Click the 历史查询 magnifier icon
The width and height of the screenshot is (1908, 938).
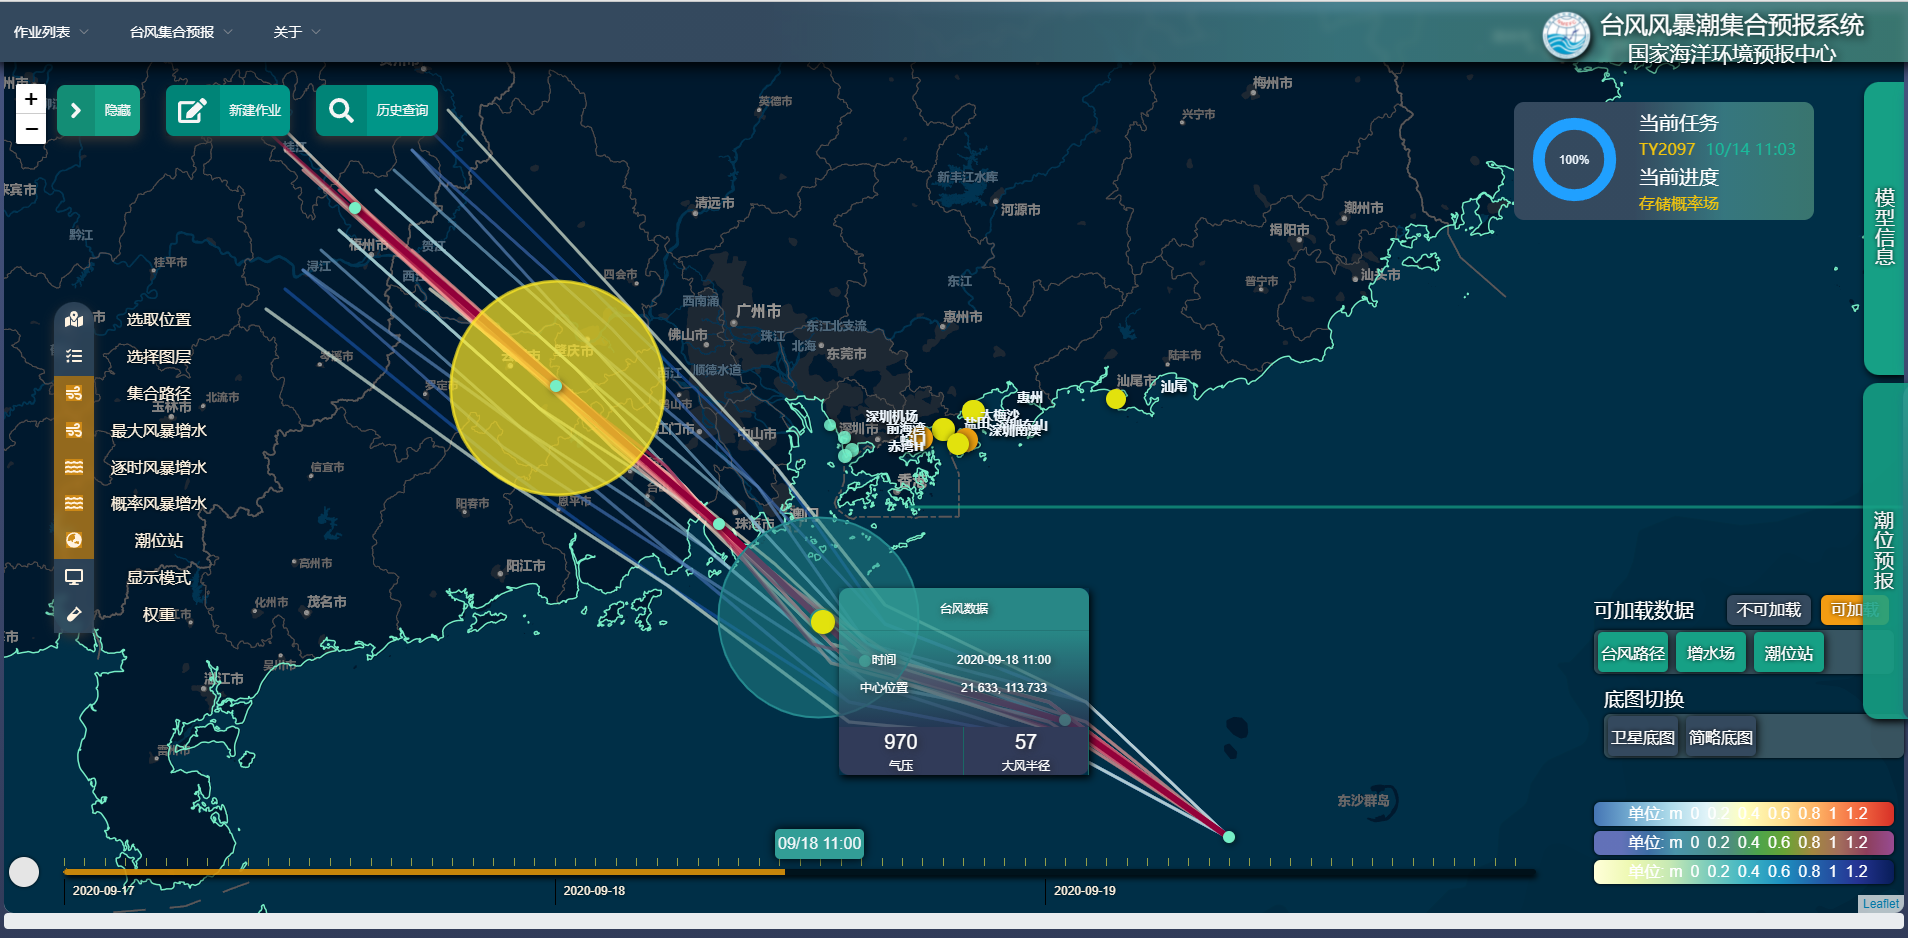pos(341,110)
